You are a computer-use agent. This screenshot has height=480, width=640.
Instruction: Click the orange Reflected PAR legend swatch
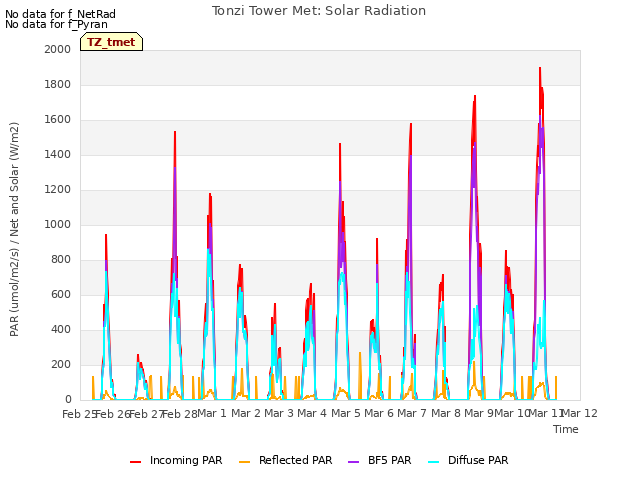tap(244, 462)
